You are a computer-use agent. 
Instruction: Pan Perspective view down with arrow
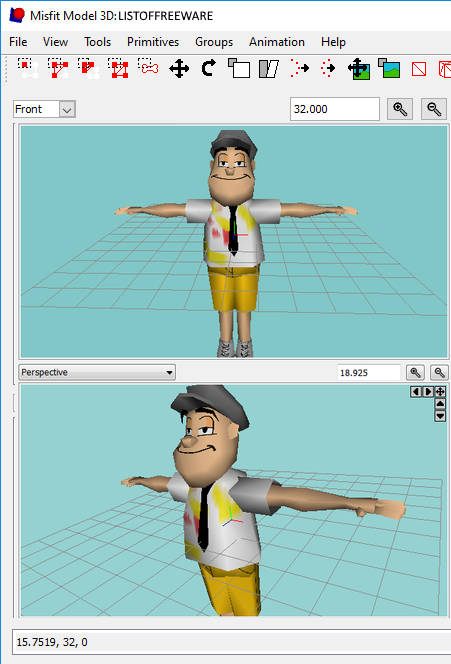[x=440, y=416]
